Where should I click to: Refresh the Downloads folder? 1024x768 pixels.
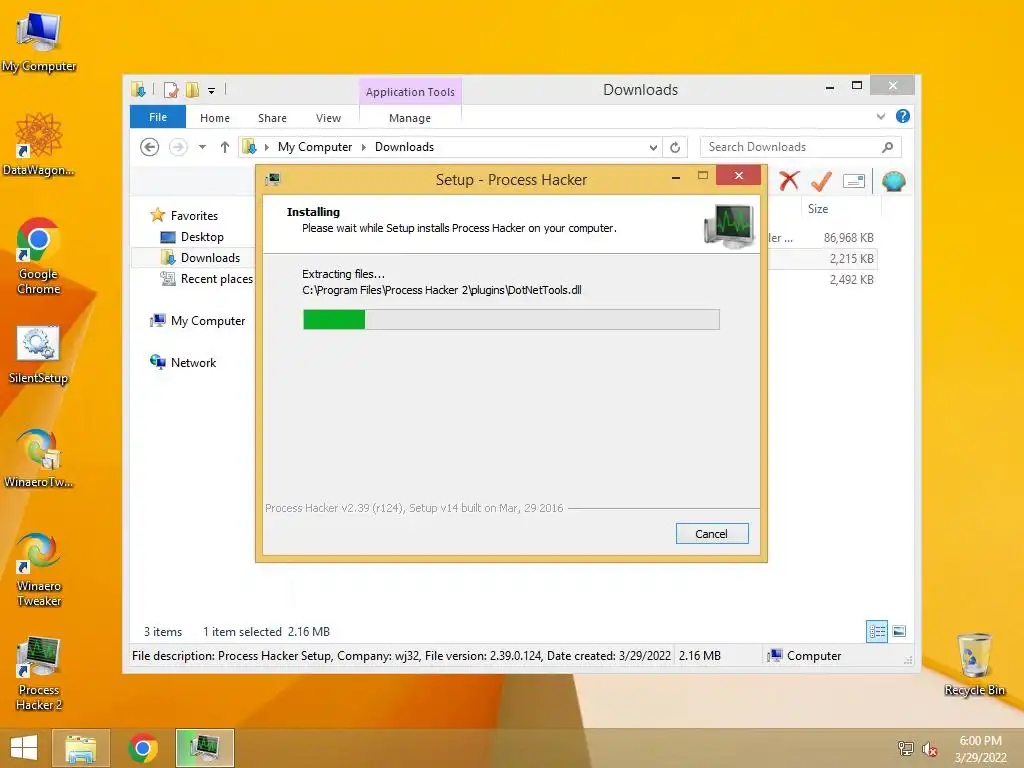coord(675,148)
